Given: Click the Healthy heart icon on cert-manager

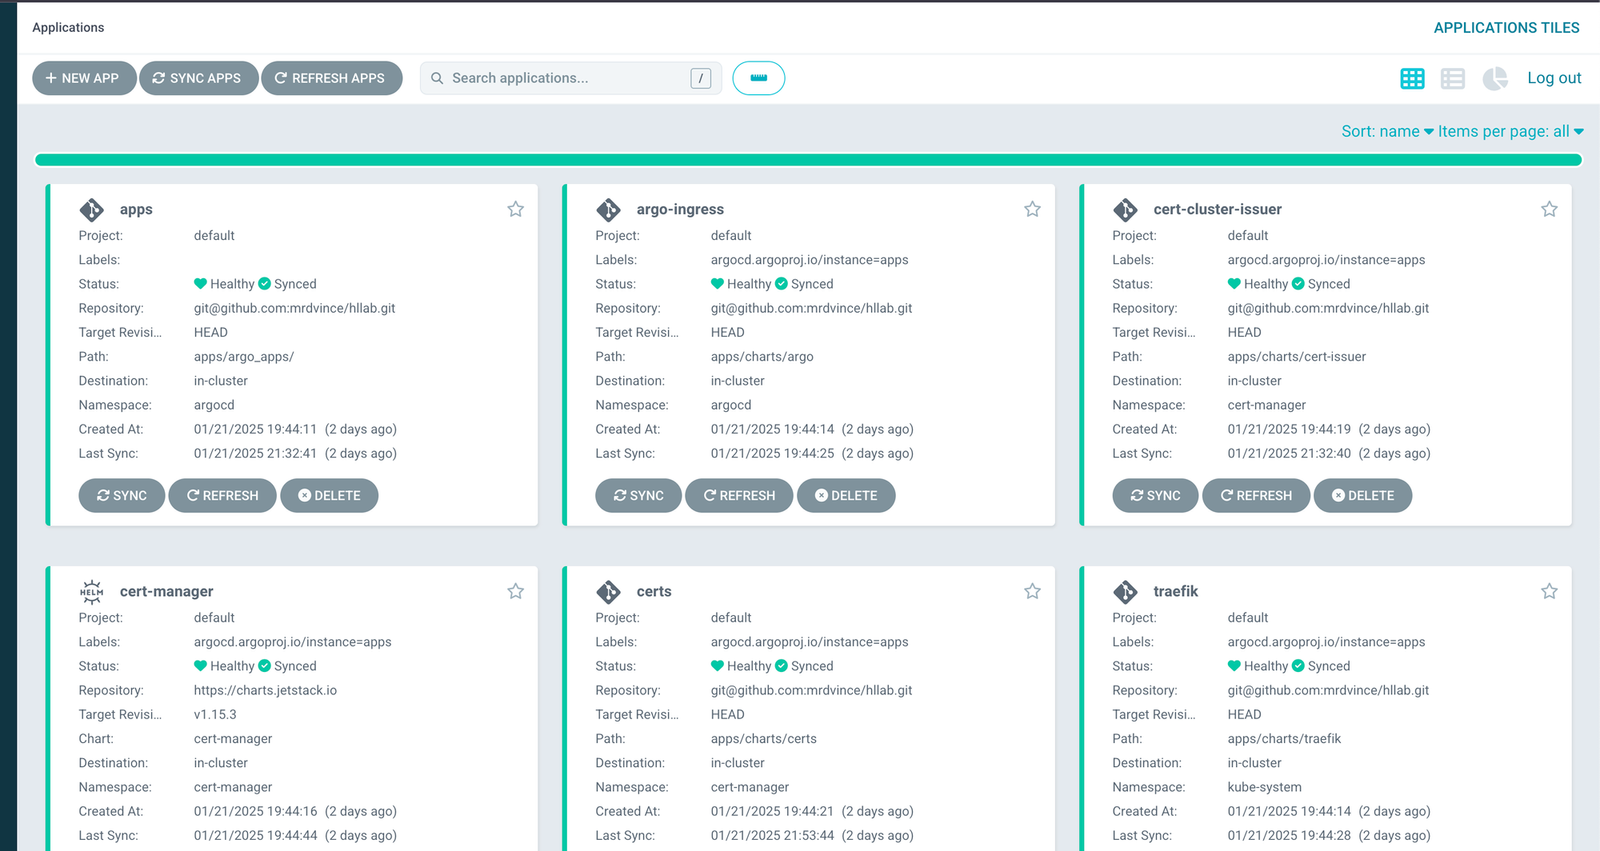Looking at the screenshot, I should 200,666.
